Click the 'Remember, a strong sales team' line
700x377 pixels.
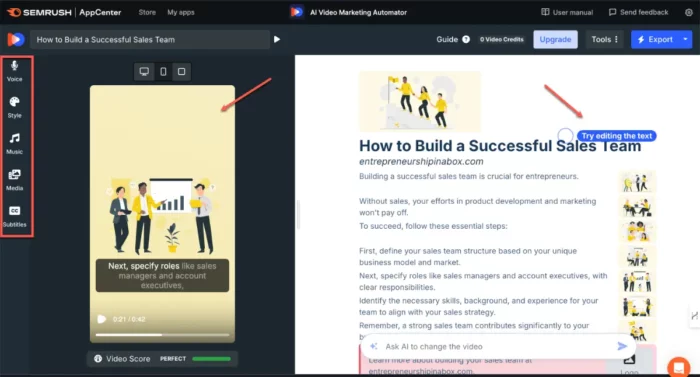[474, 326]
